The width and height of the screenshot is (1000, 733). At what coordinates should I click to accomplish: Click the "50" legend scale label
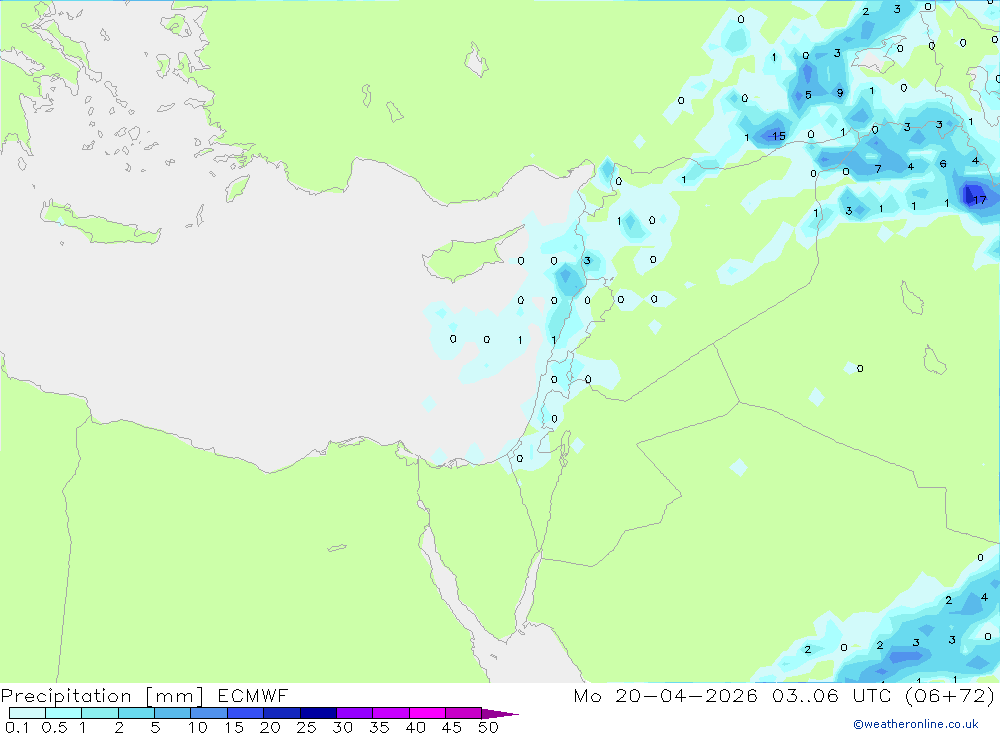[488, 727]
